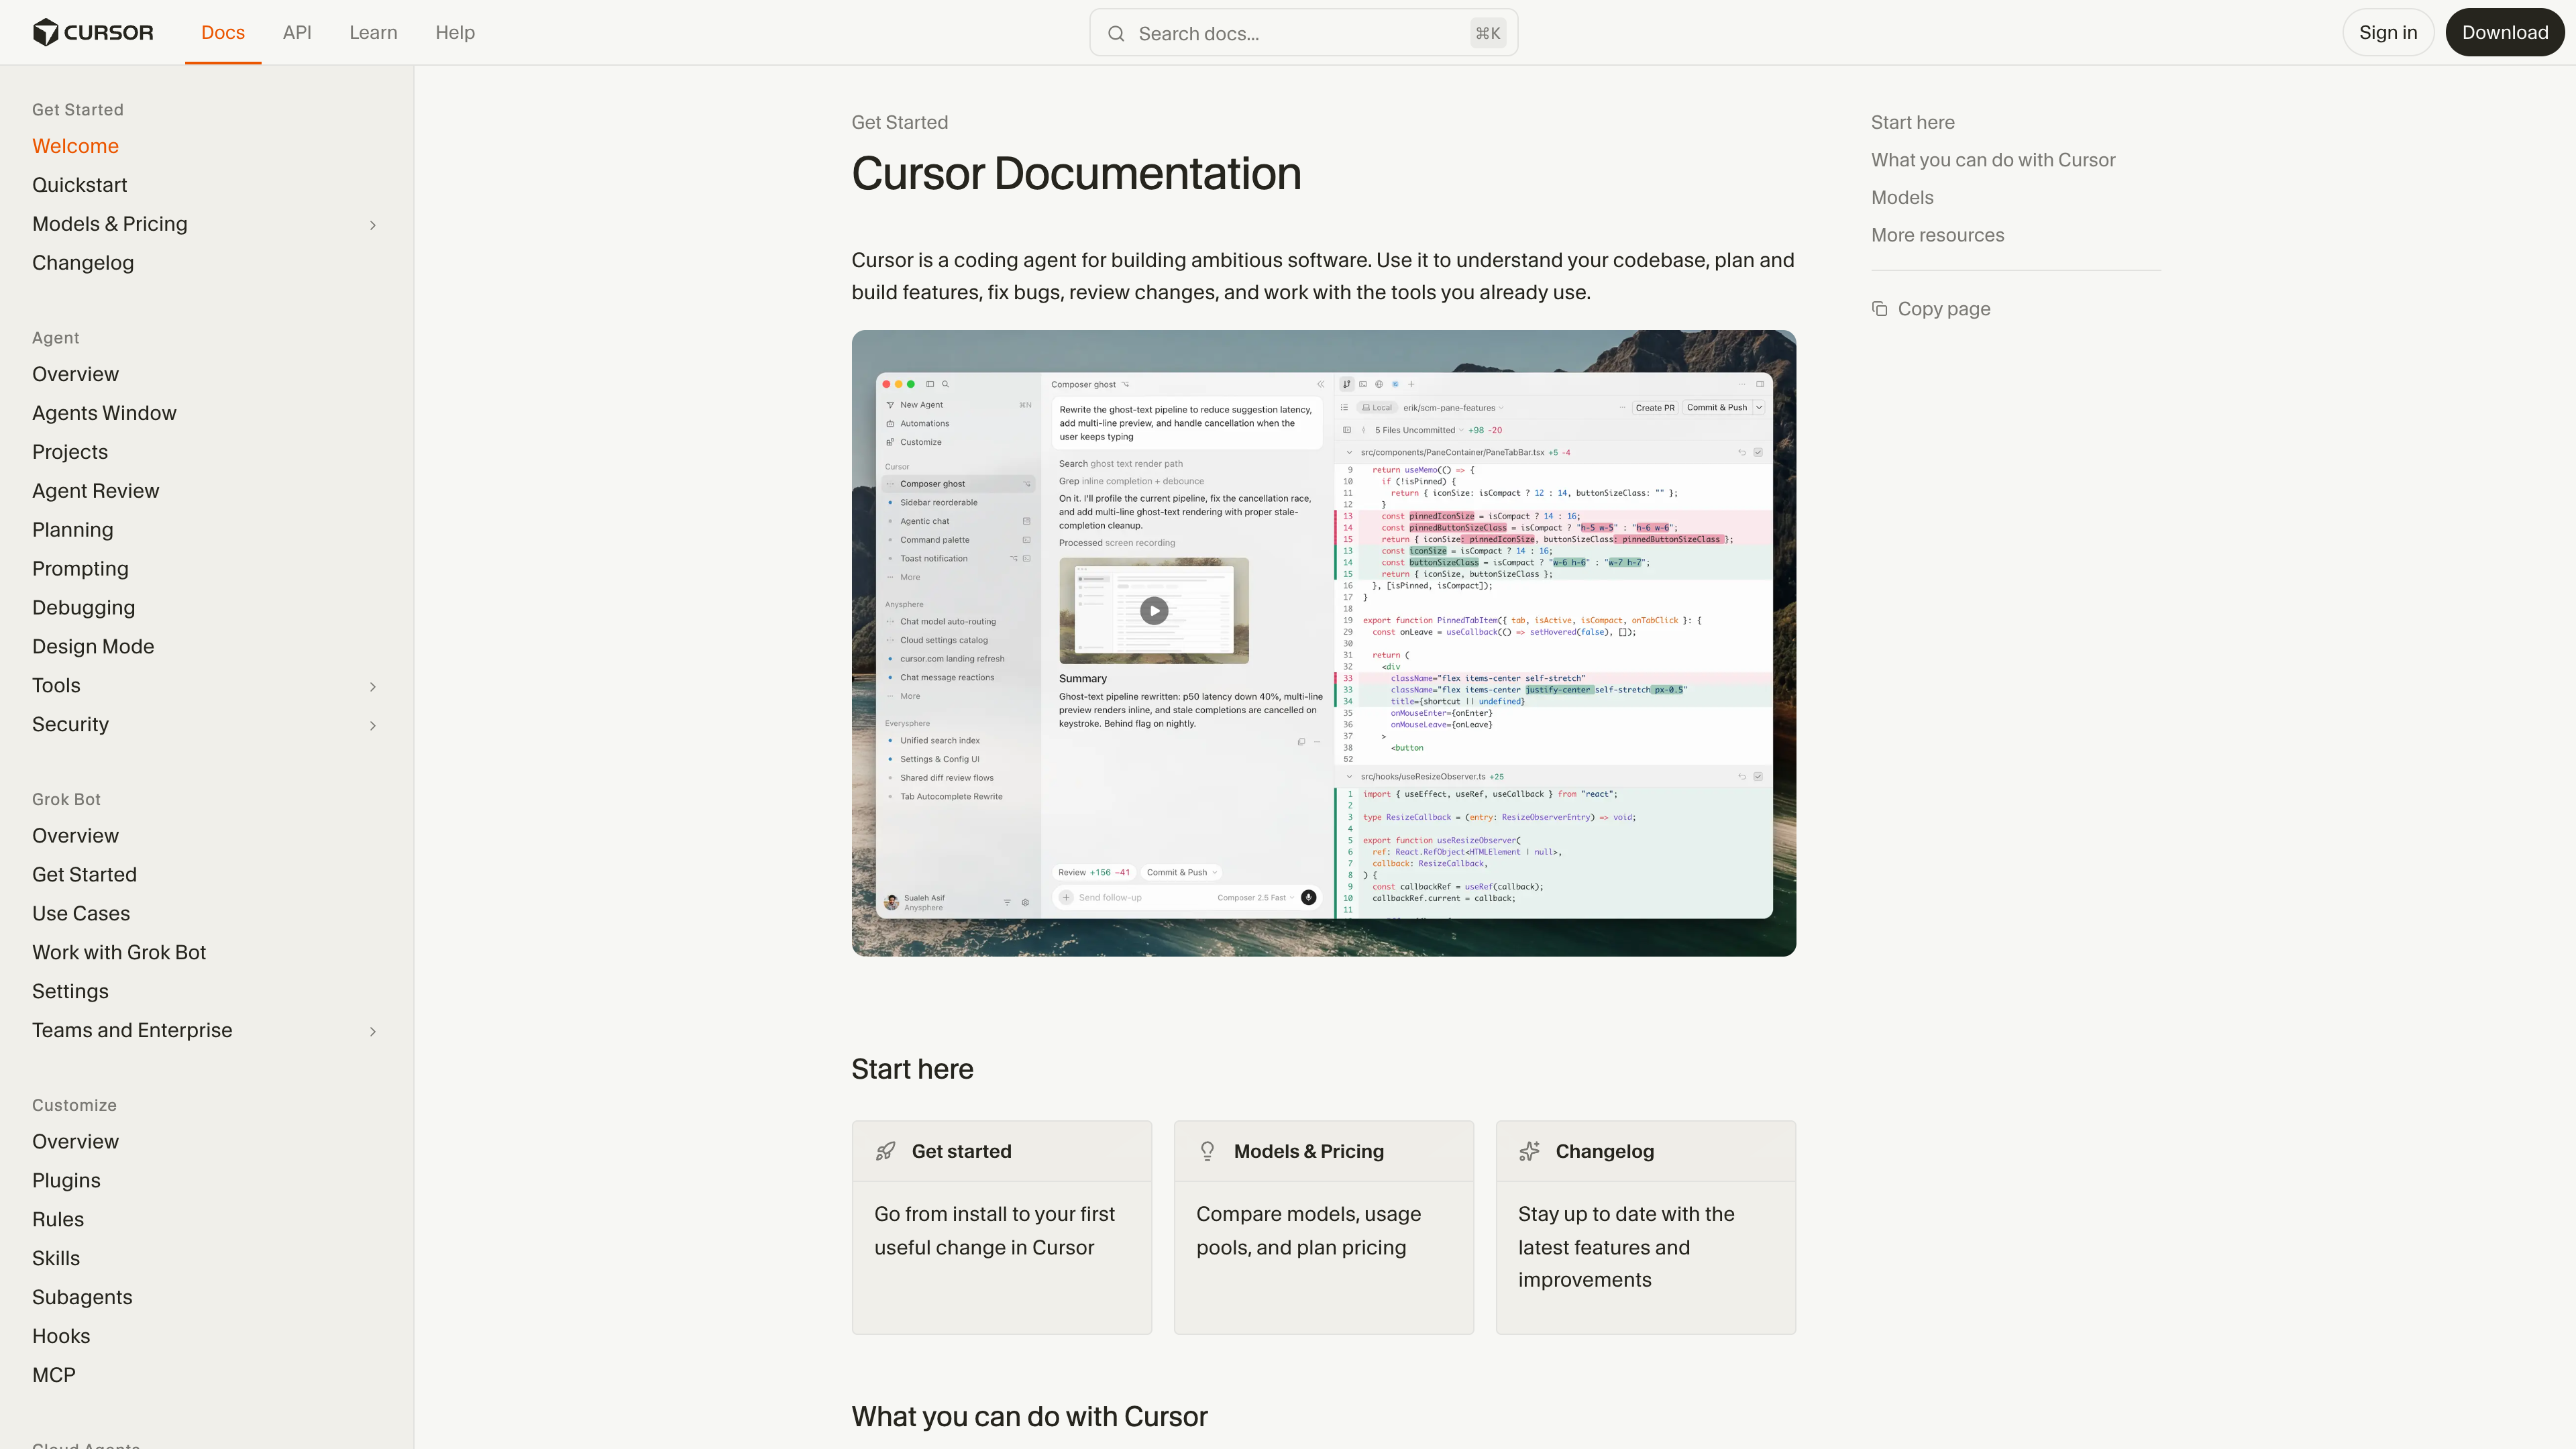Click the Review +156 -41 button
The width and height of the screenshot is (2576, 1449).
point(1094,872)
